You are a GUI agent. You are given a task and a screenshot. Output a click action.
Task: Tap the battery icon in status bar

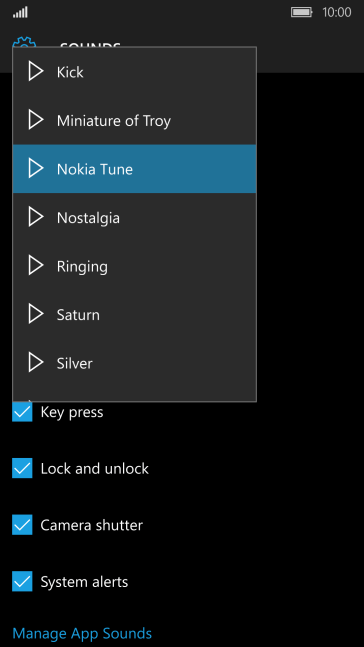(x=302, y=12)
